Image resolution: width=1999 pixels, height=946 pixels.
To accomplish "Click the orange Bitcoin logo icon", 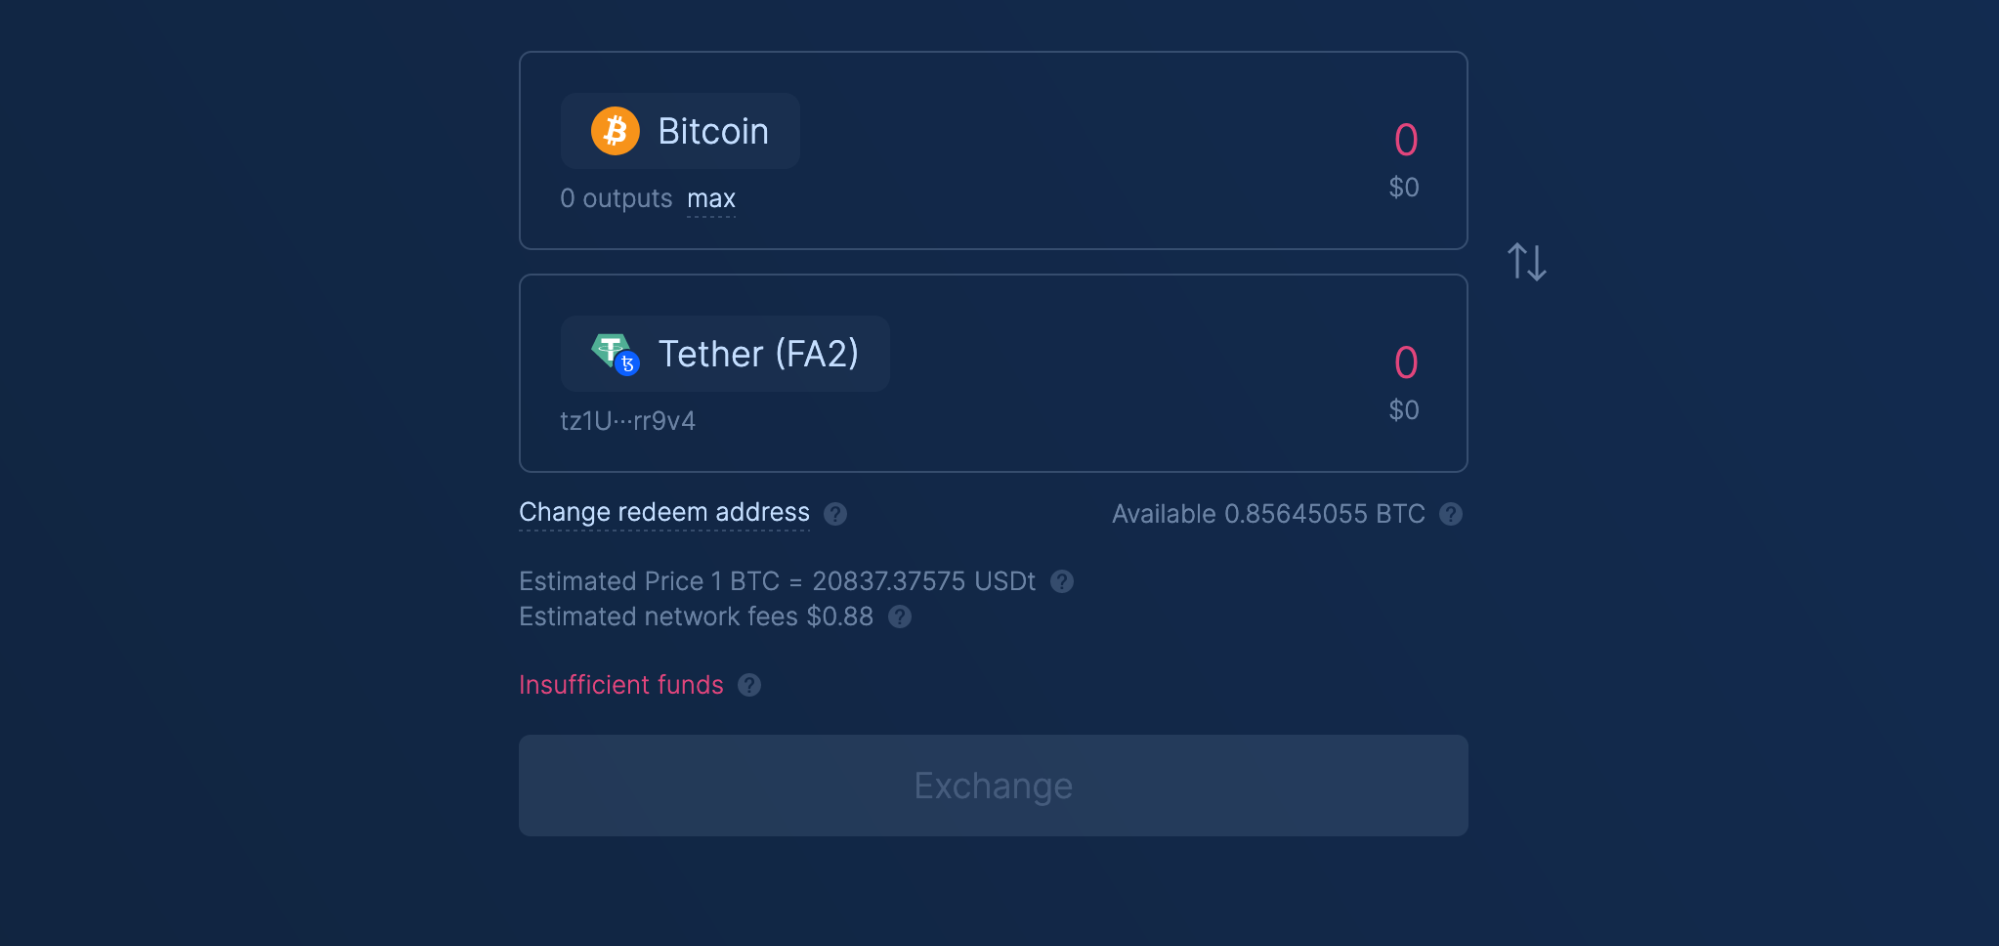I will click(615, 131).
